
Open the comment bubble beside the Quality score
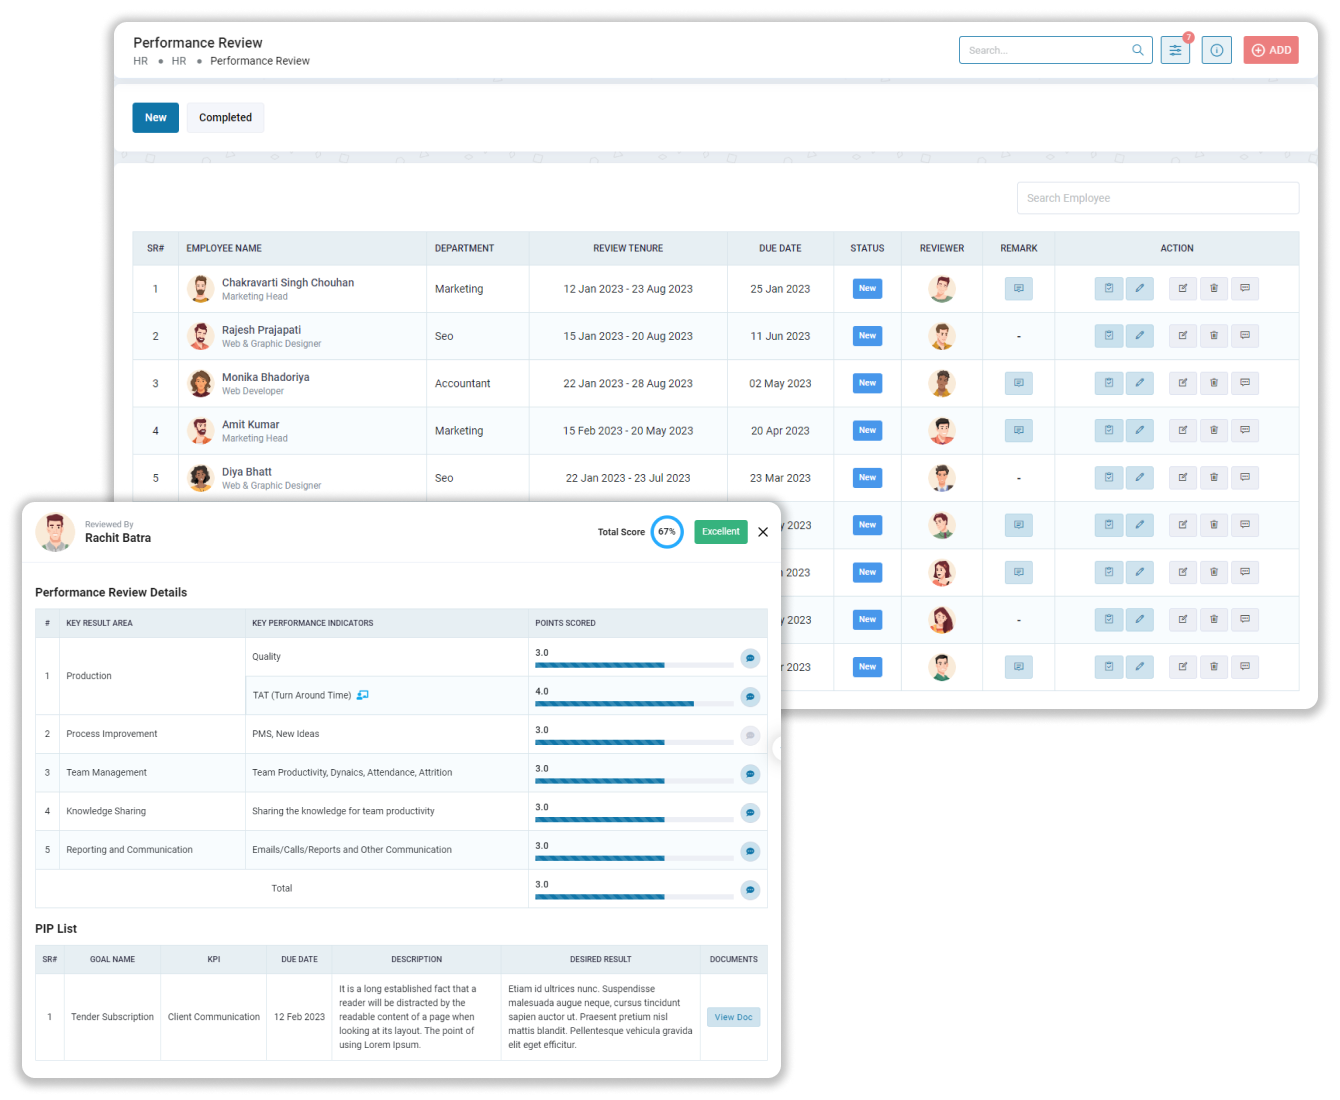click(x=751, y=658)
